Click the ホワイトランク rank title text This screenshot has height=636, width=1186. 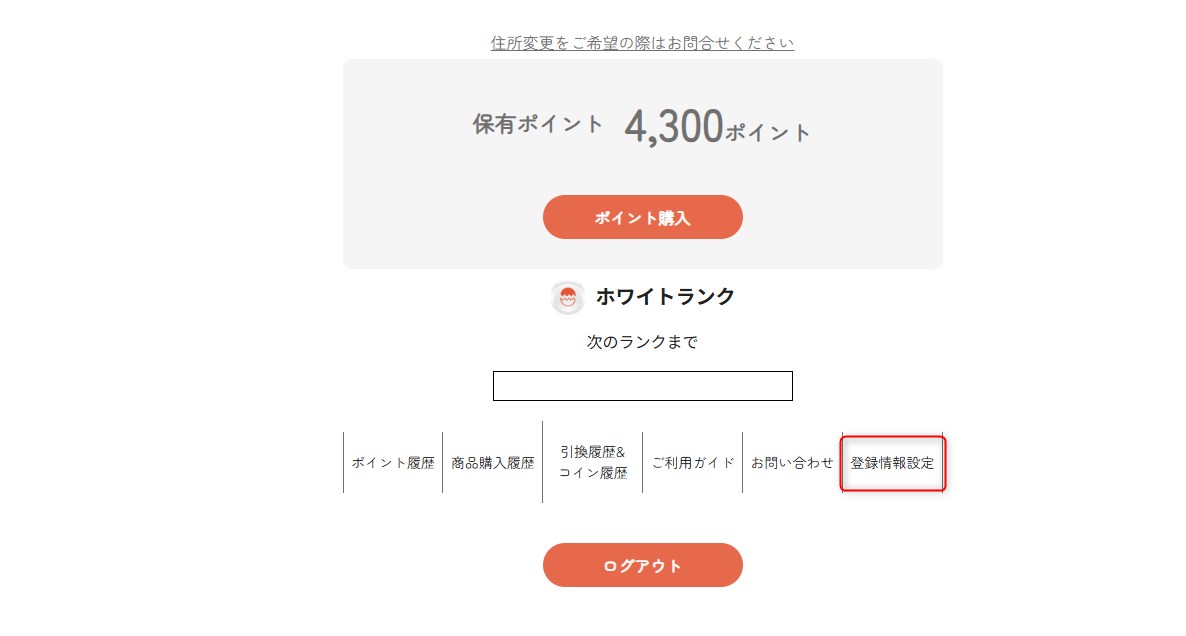click(665, 297)
